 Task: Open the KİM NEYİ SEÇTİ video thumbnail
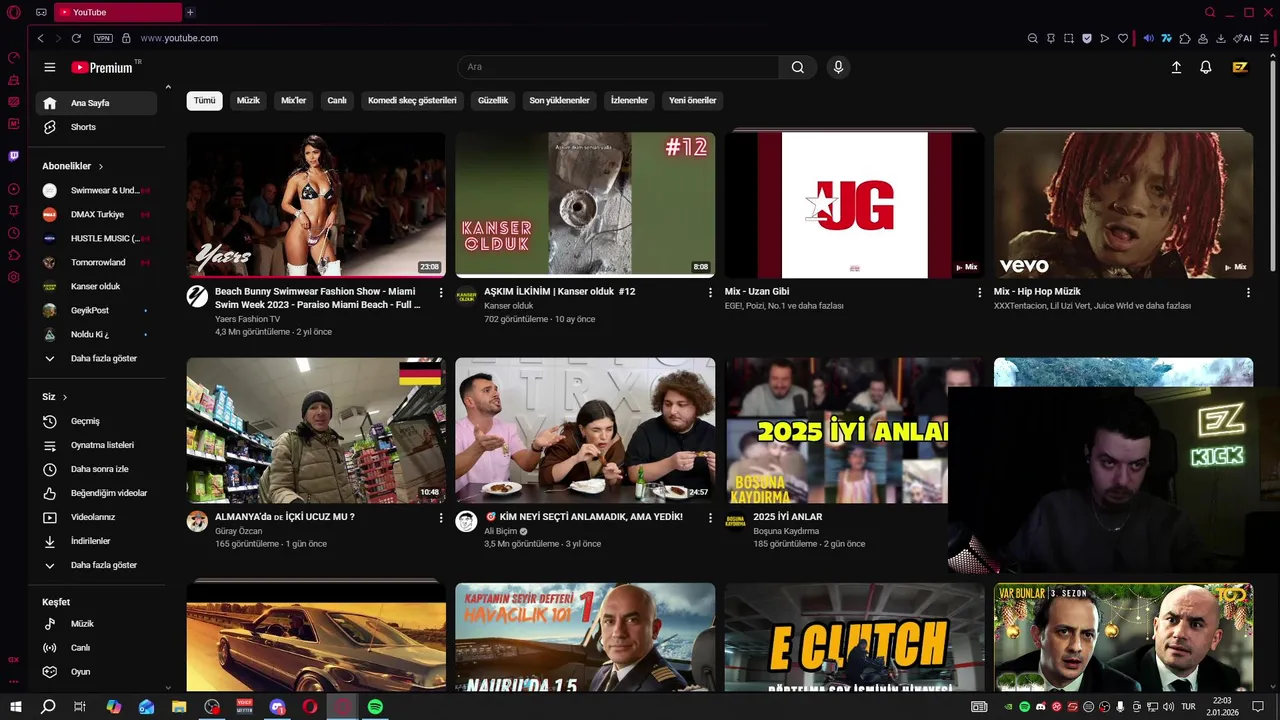585,431
